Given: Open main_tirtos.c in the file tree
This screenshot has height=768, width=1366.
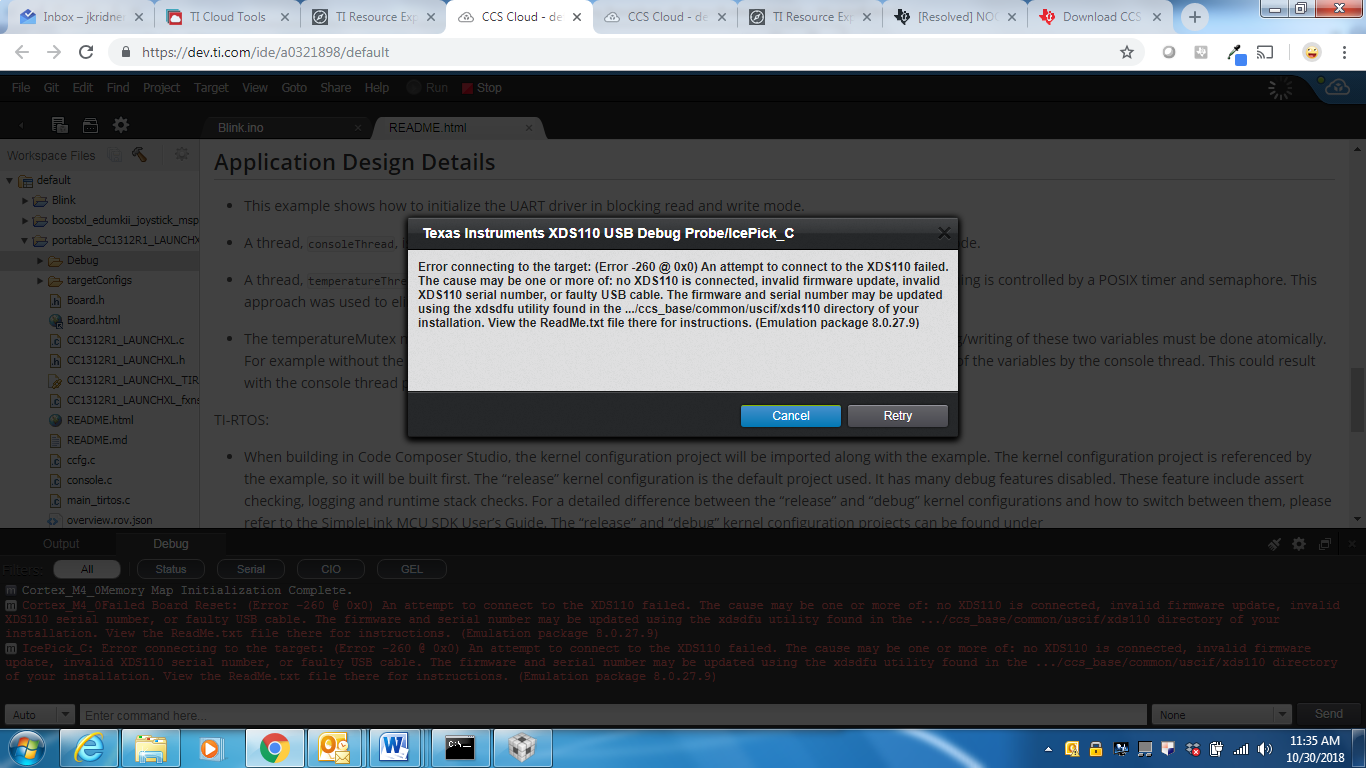Looking at the screenshot, I should point(98,500).
